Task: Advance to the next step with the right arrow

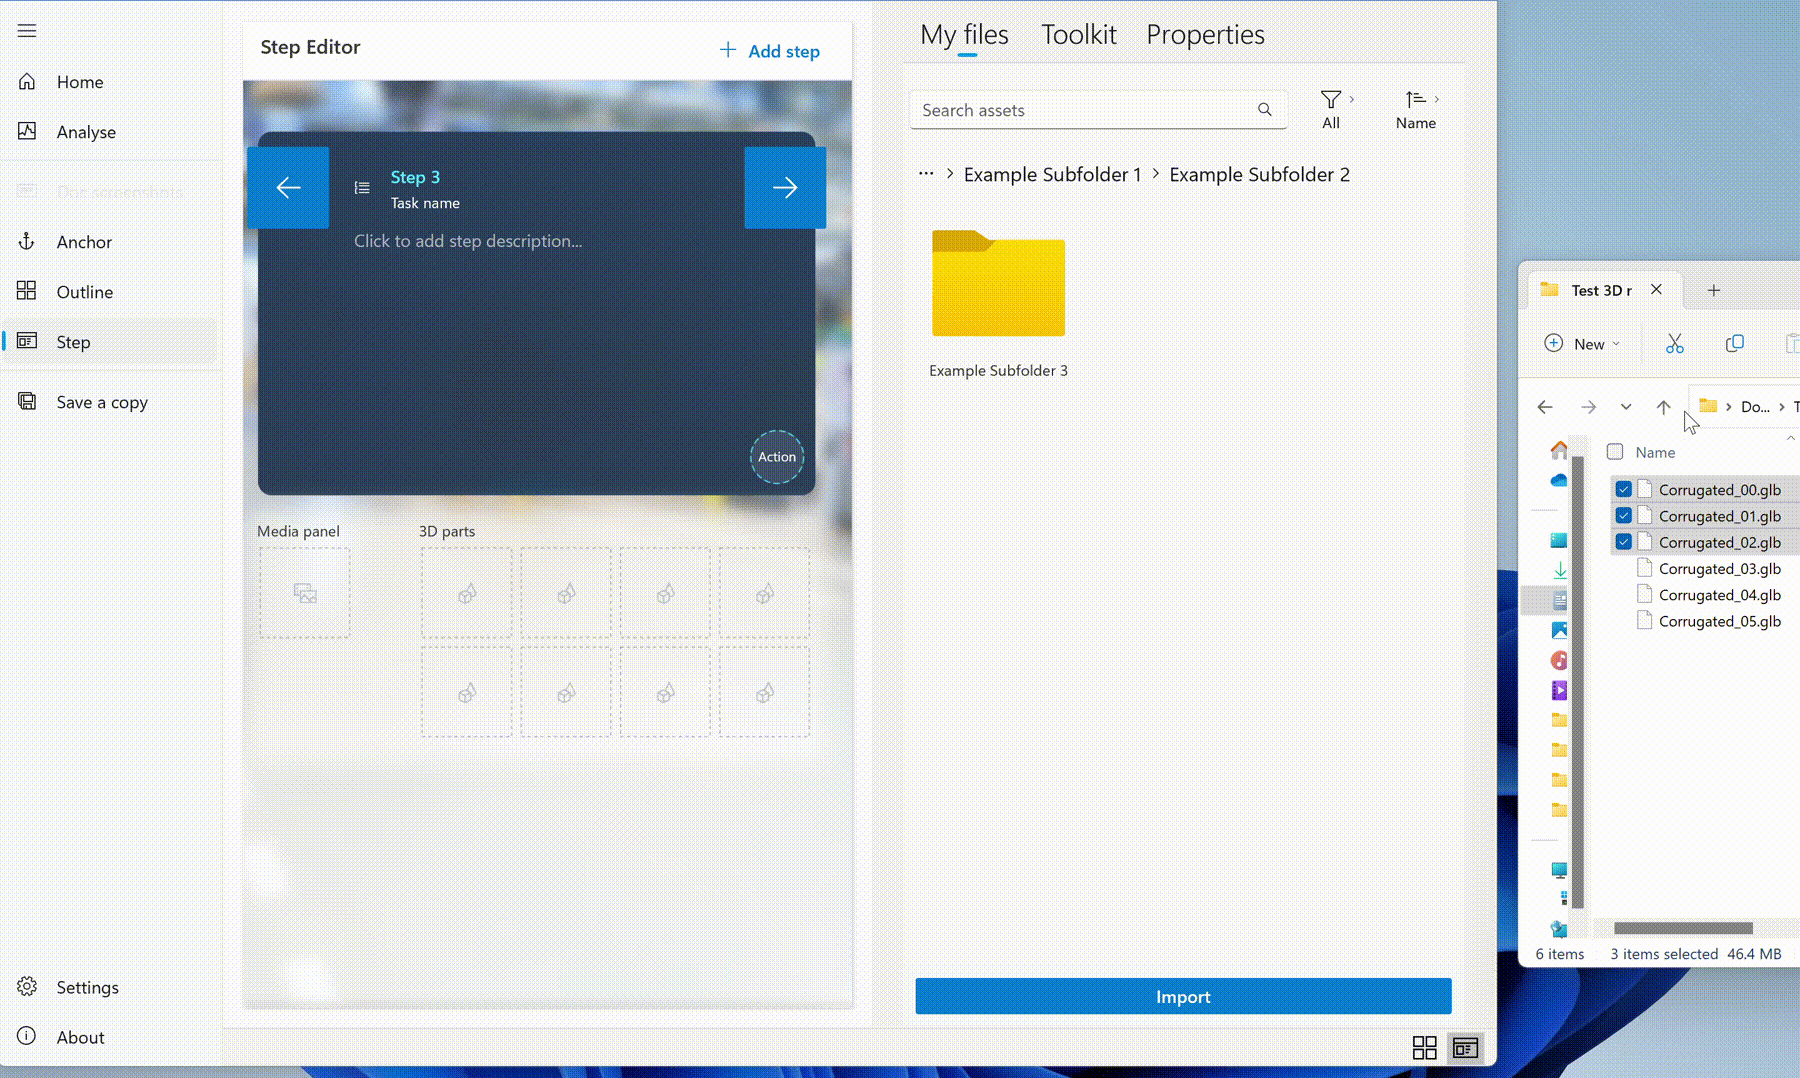Action: (785, 188)
